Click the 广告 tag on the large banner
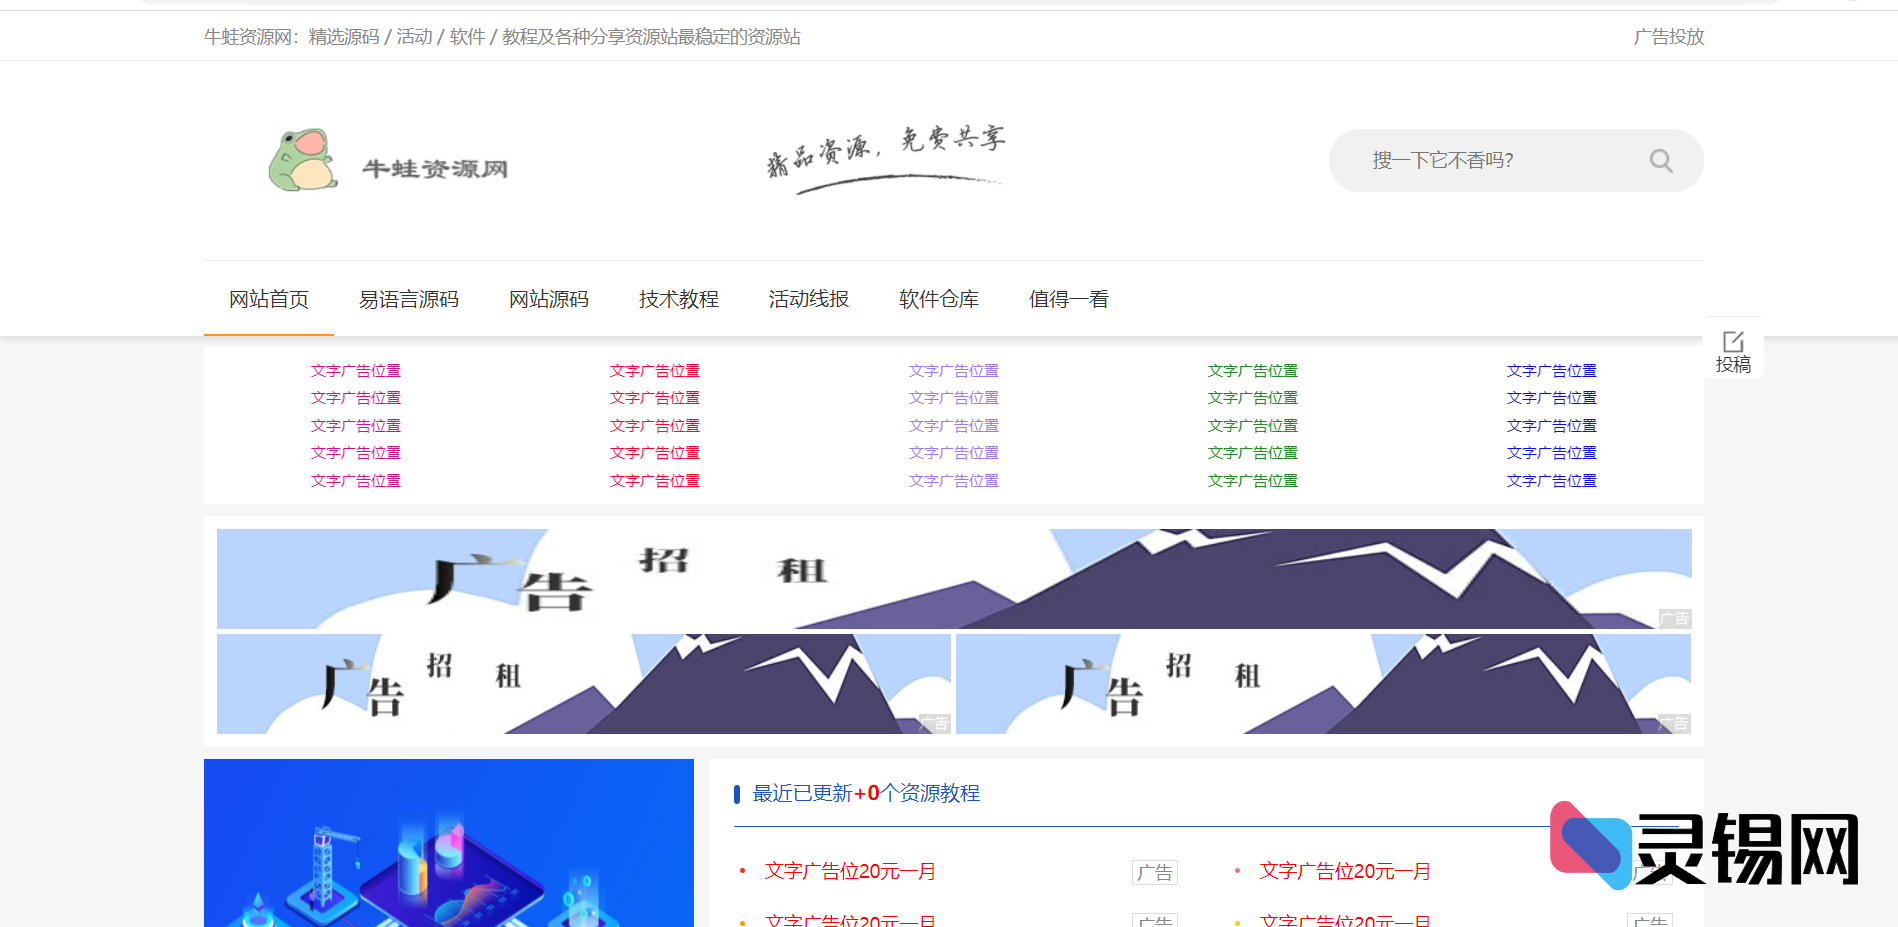 pos(1676,619)
